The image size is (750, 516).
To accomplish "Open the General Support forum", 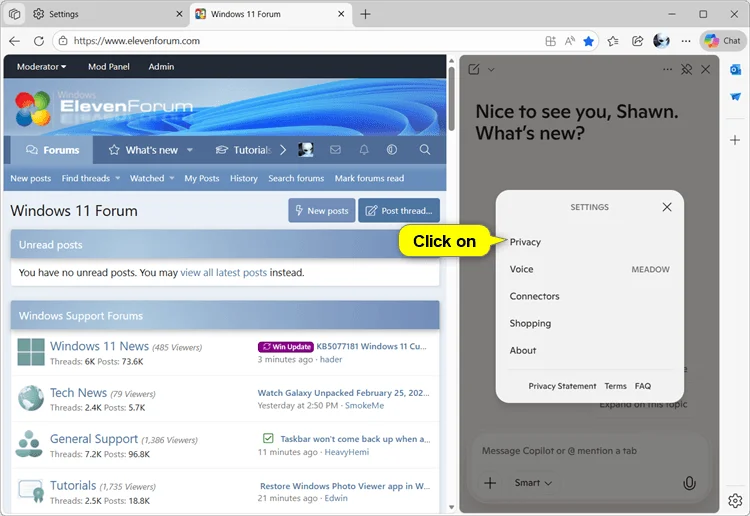I will coord(94,439).
